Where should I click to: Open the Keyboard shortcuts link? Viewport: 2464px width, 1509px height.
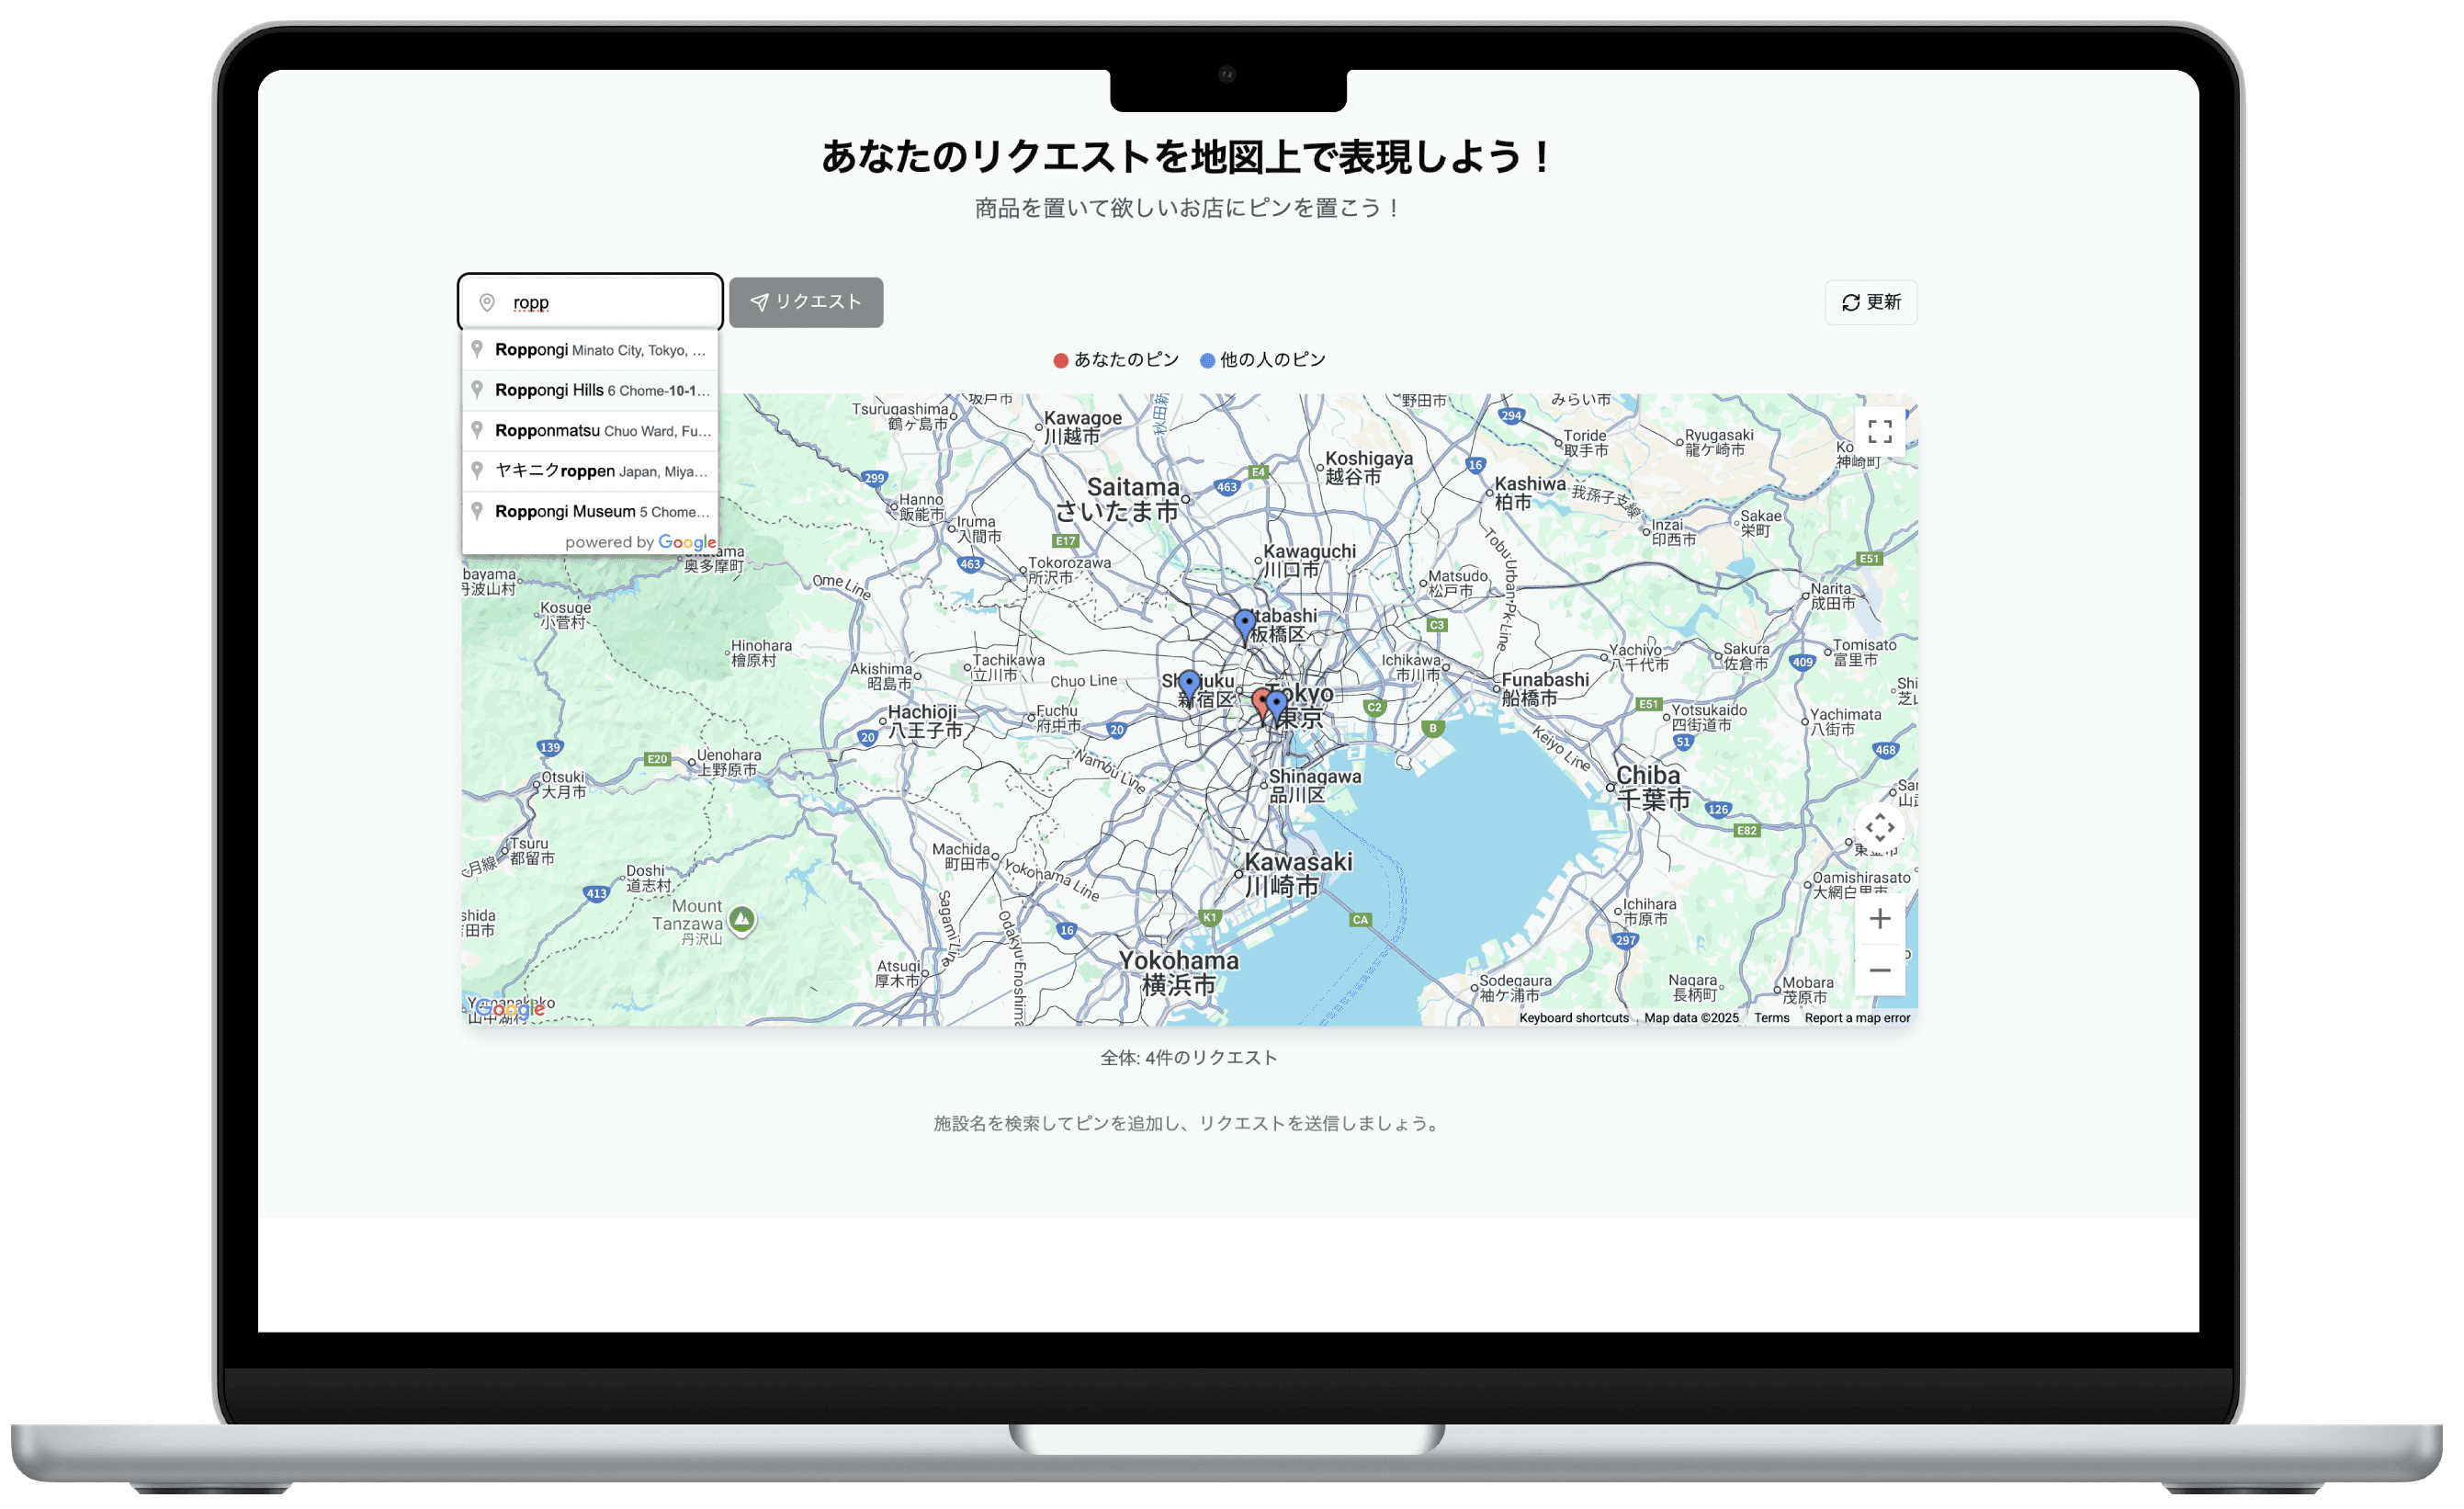point(1573,1018)
